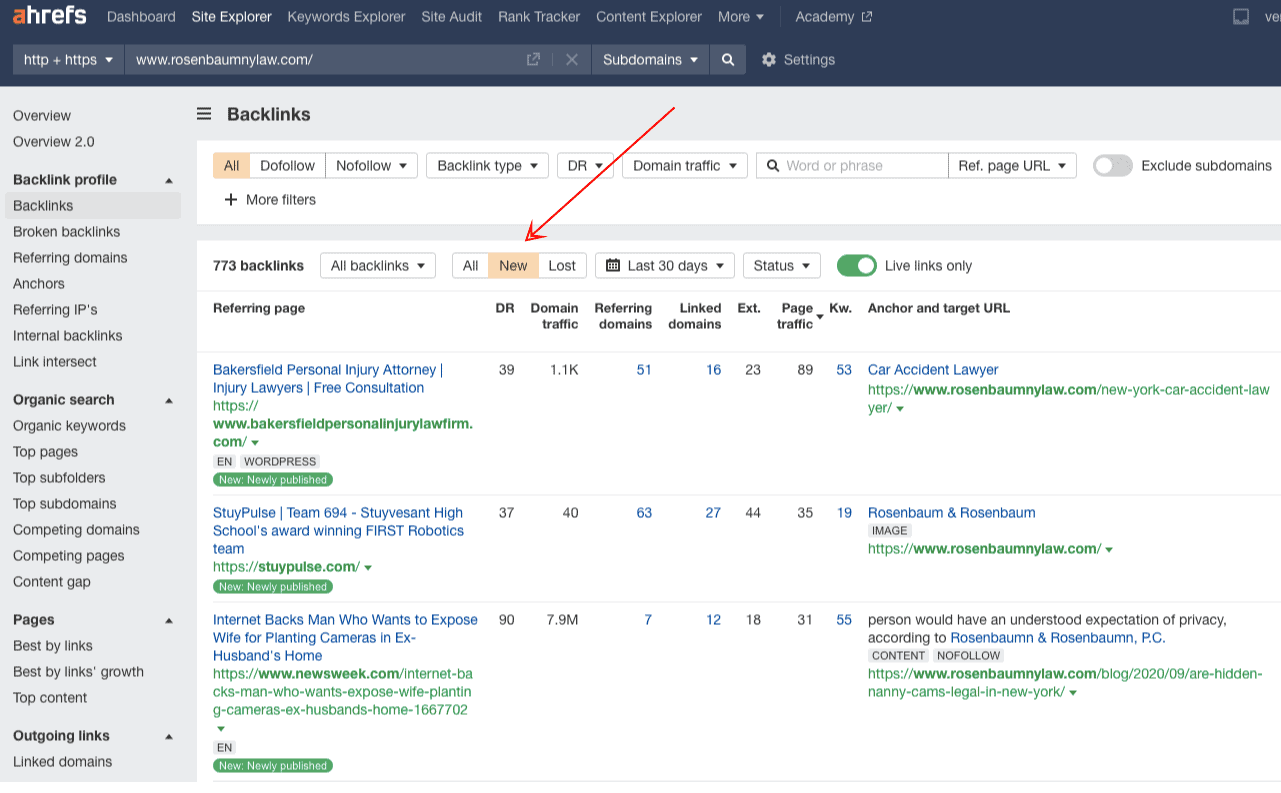
Task: Collapse the Outgoing links section
Action: (x=169, y=736)
